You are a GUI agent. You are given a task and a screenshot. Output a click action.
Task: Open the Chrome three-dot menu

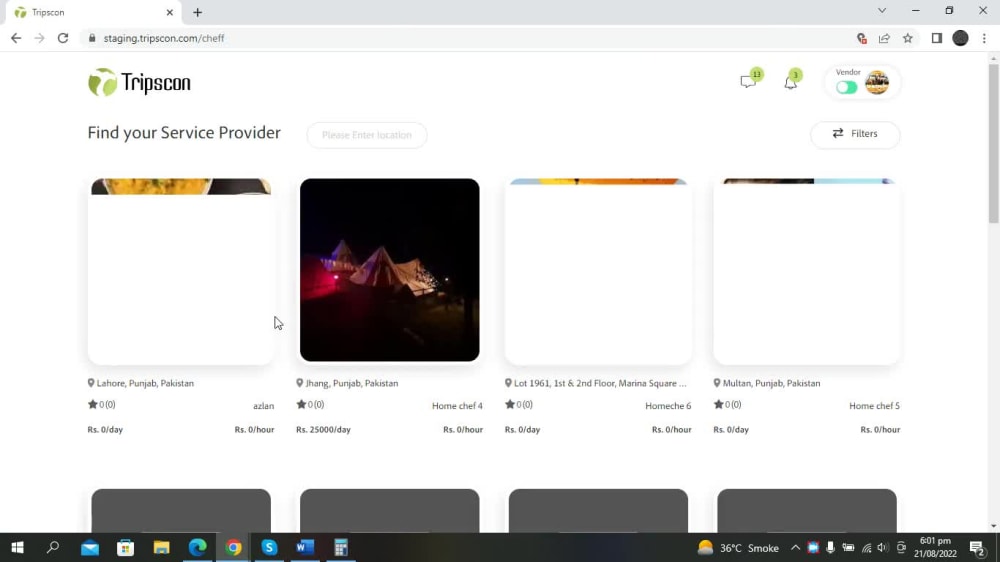[984, 38]
